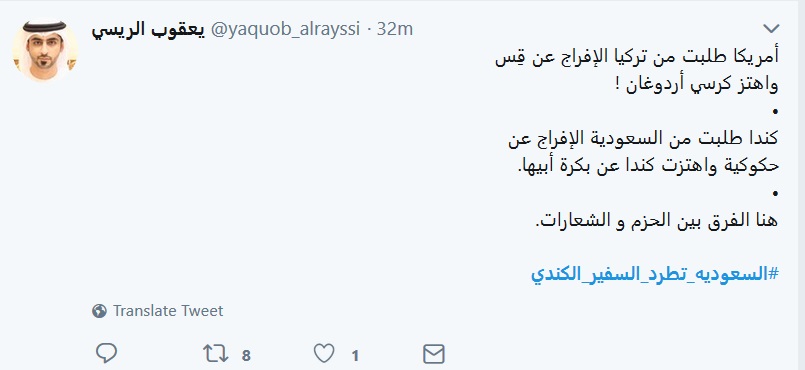Click the line هنا الفرق بين الحزم
This screenshot has height=370, width=805.
click(657, 222)
